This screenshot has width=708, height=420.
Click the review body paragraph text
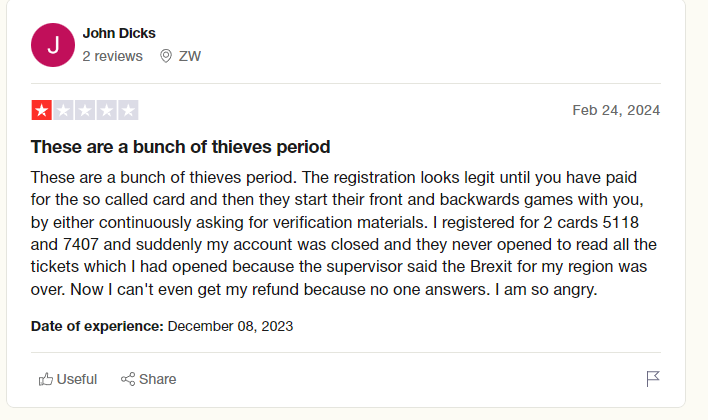pyautogui.click(x=340, y=234)
